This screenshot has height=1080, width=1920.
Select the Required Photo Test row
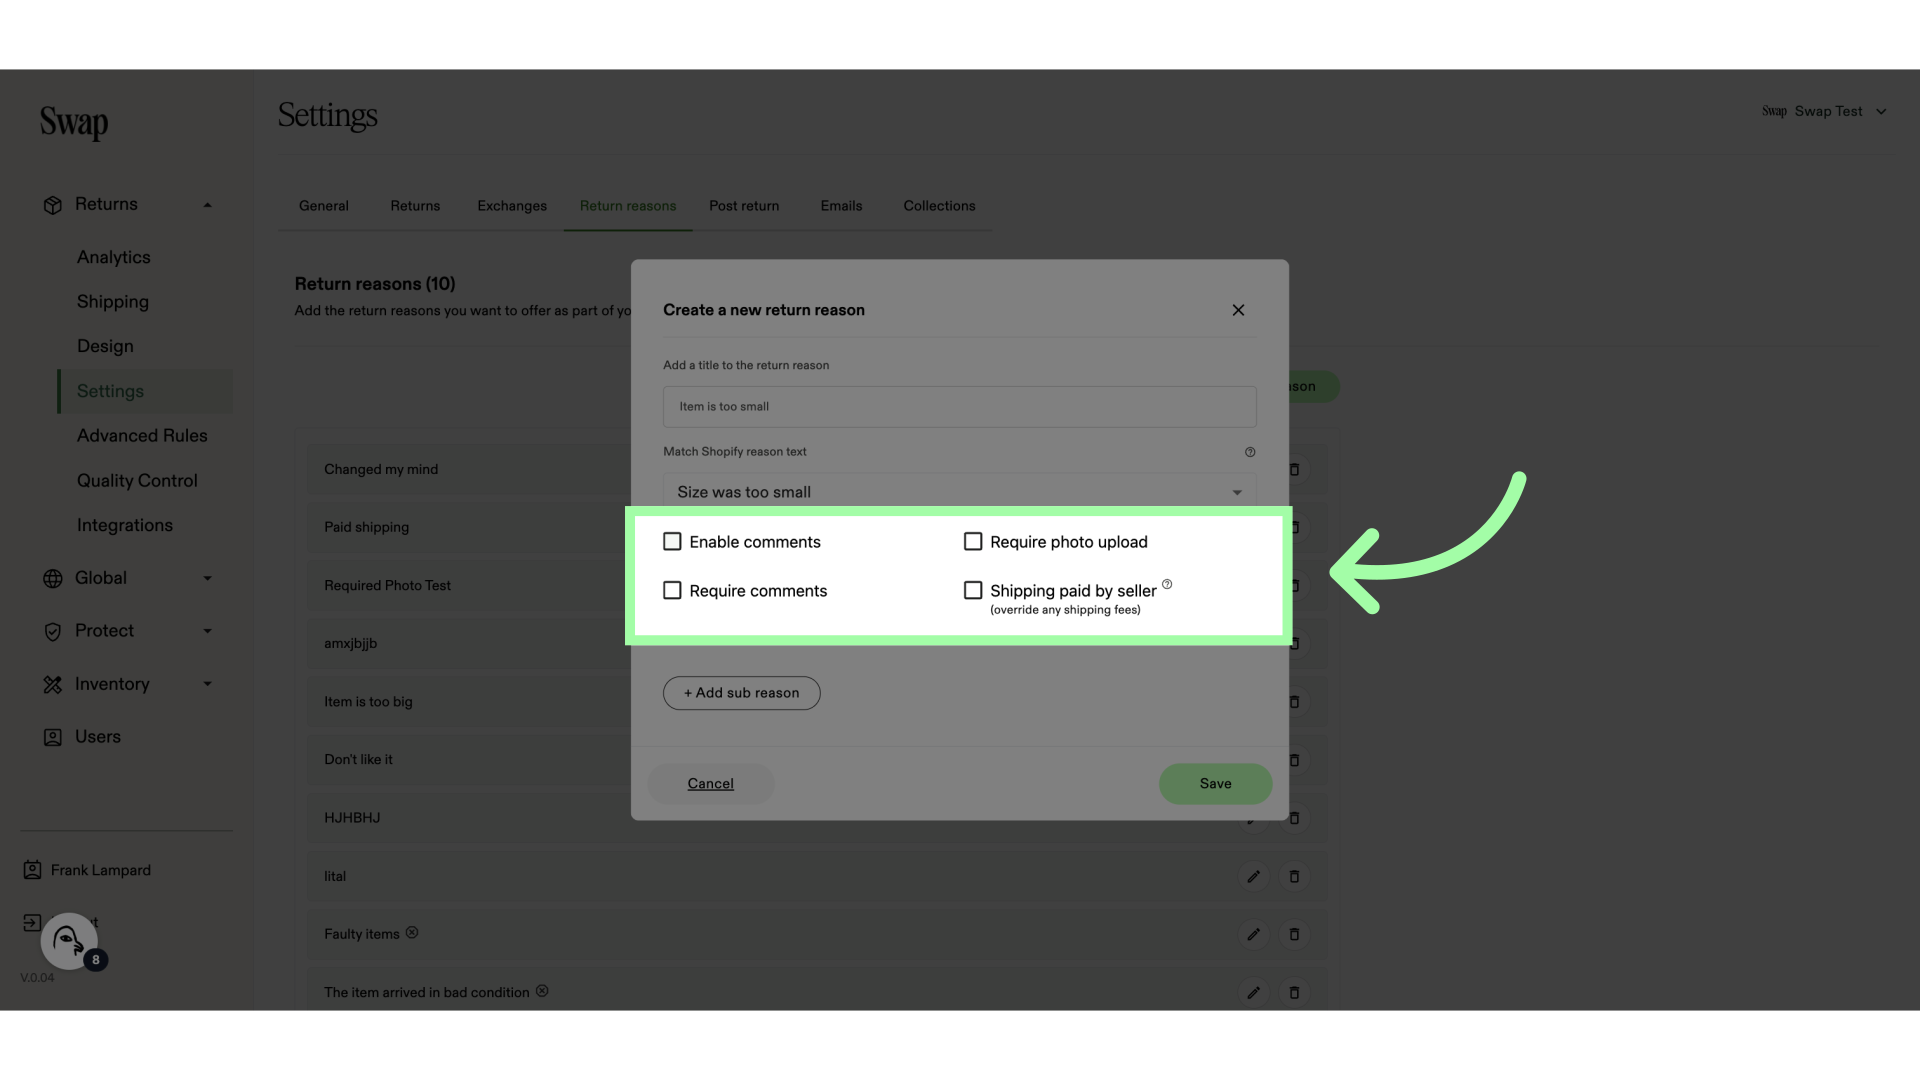(469, 585)
